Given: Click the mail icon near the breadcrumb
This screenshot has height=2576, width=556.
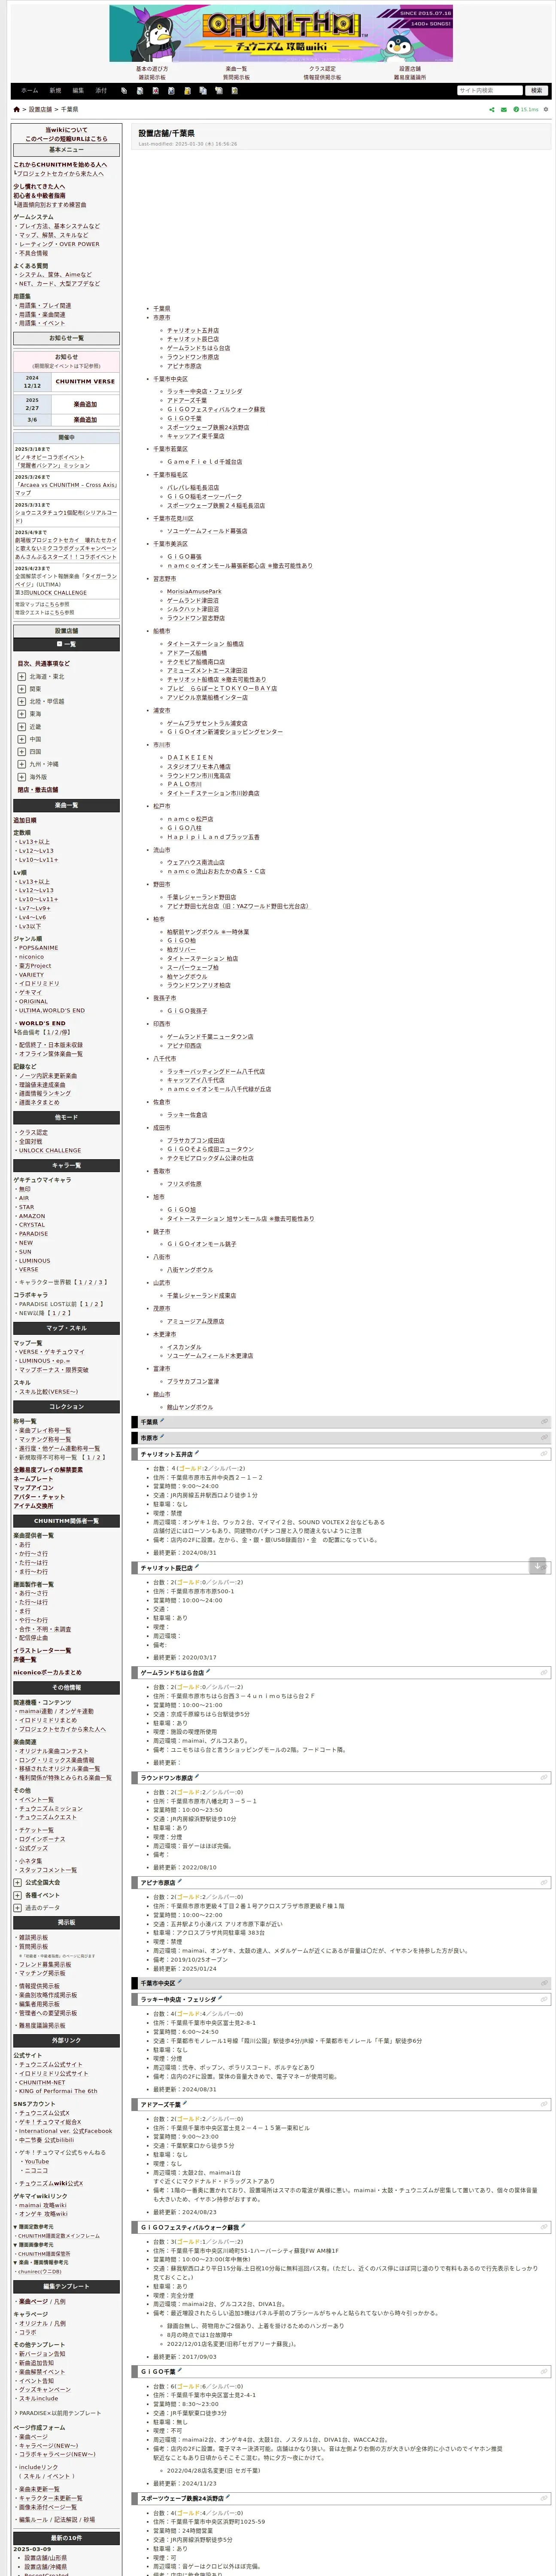Looking at the screenshot, I should (503, 109).
